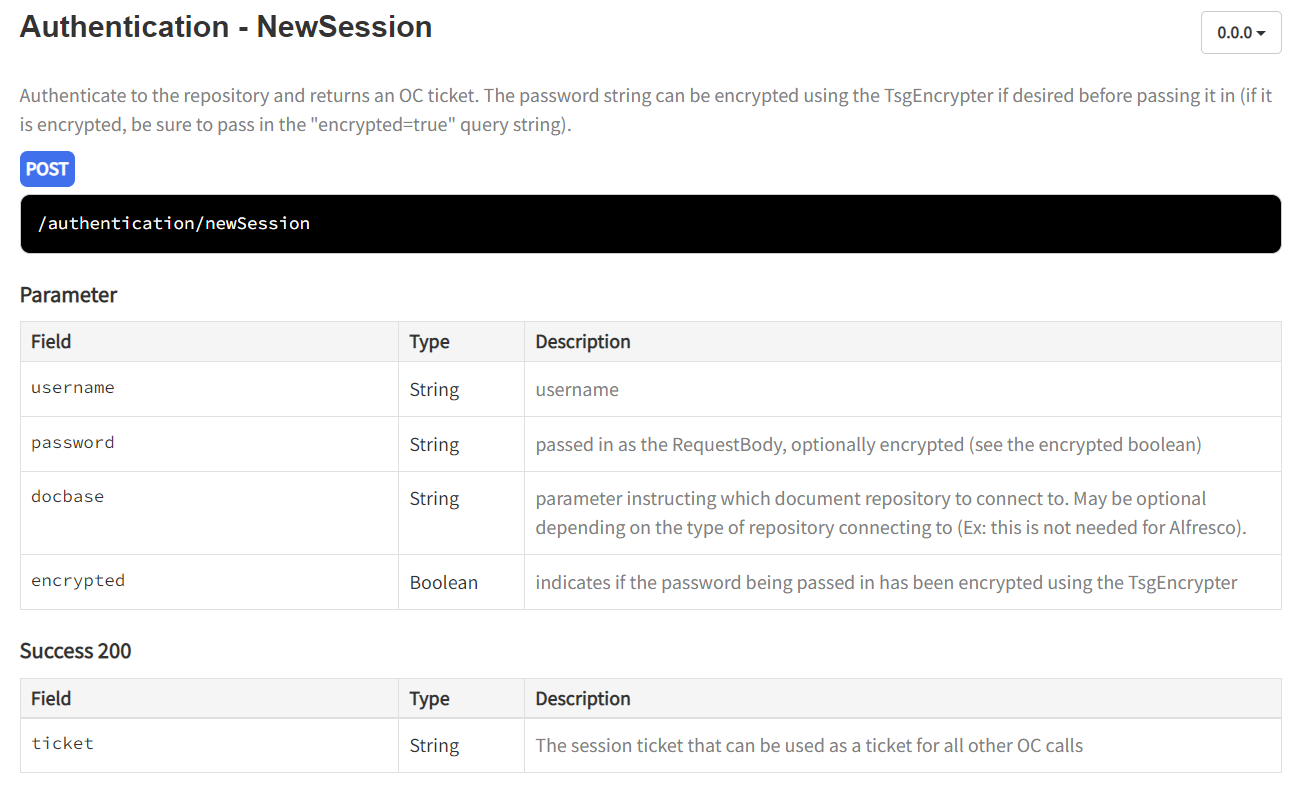Click the Boolean type of encrypted
This screenshot has width=1316, height=795.
tap(443, 582)
